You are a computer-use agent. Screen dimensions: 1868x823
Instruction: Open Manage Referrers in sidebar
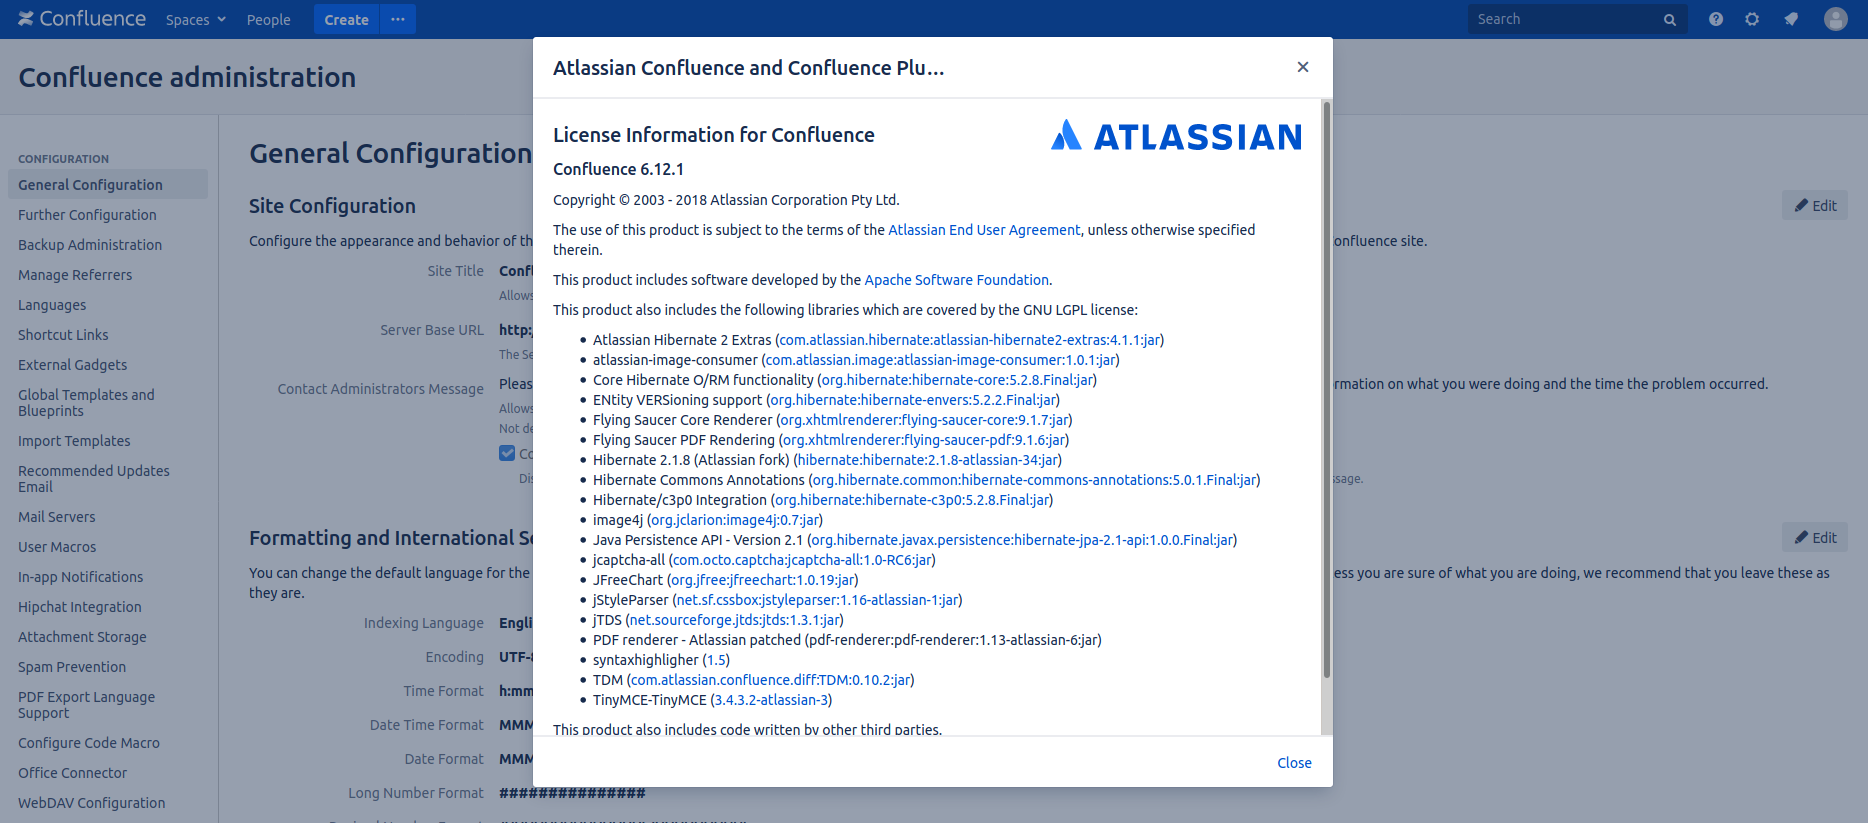[x=75, y=275]
